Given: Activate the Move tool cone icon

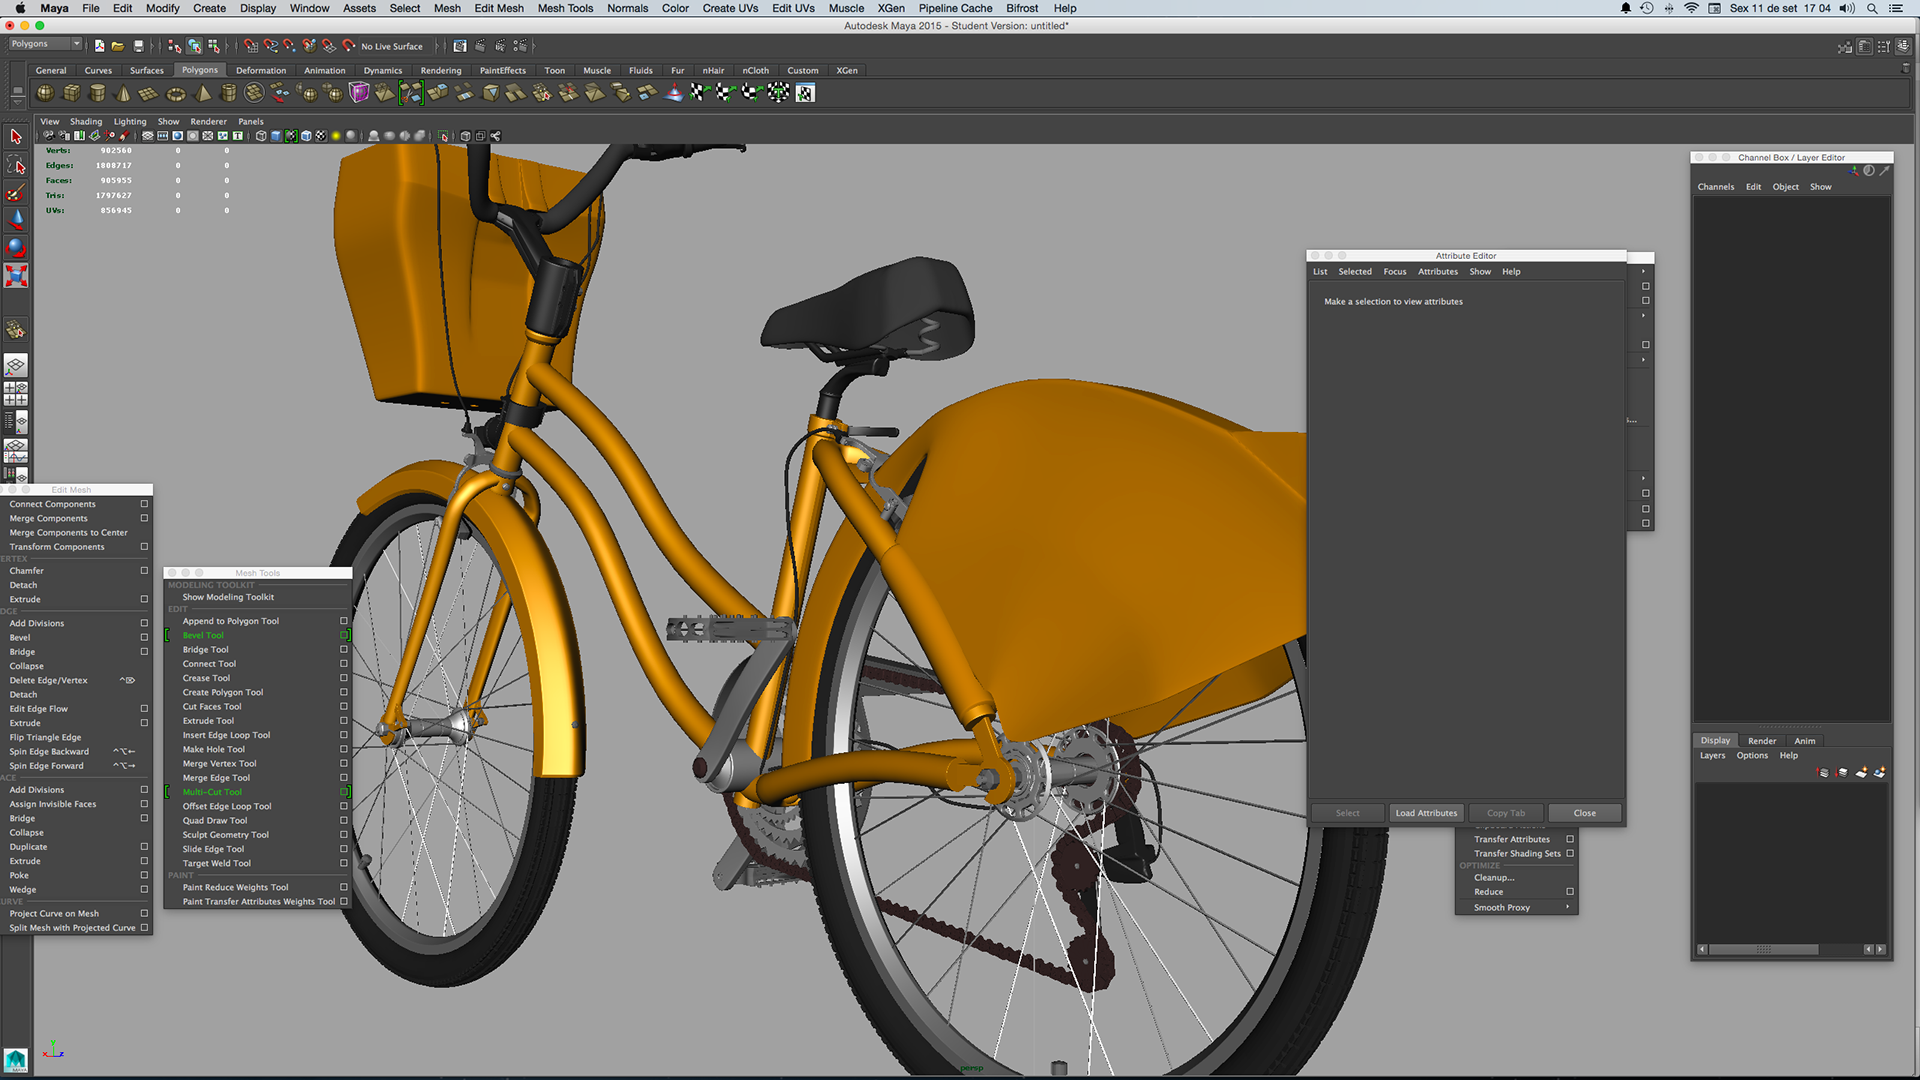Looking at the screenshot, I should [x=16, y=220].
